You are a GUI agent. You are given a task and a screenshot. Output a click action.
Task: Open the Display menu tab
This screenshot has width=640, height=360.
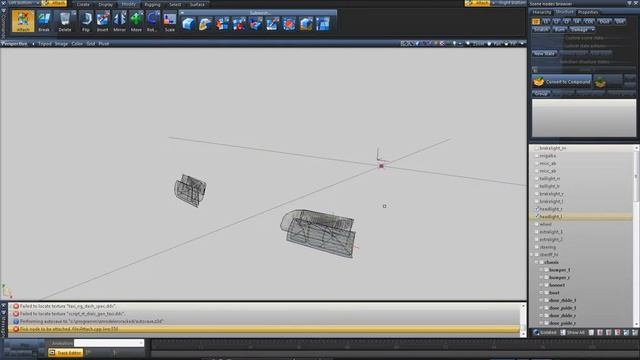coord(105,4)
